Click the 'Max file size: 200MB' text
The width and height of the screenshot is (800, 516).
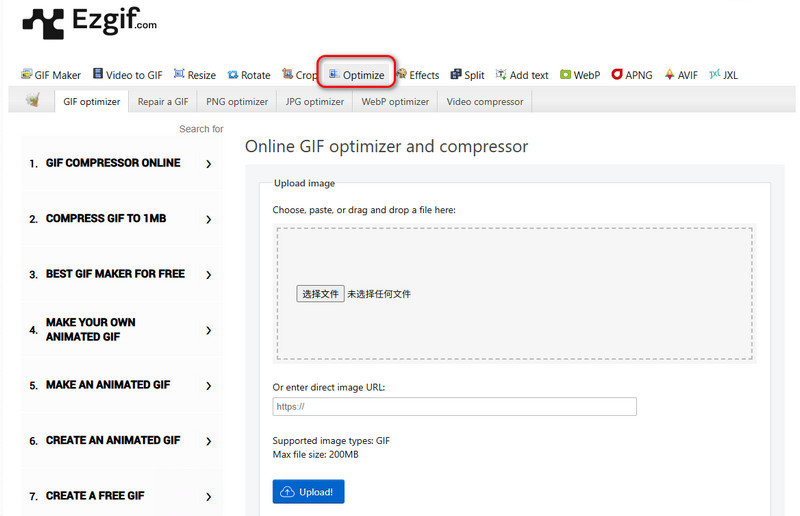(315, 454)
